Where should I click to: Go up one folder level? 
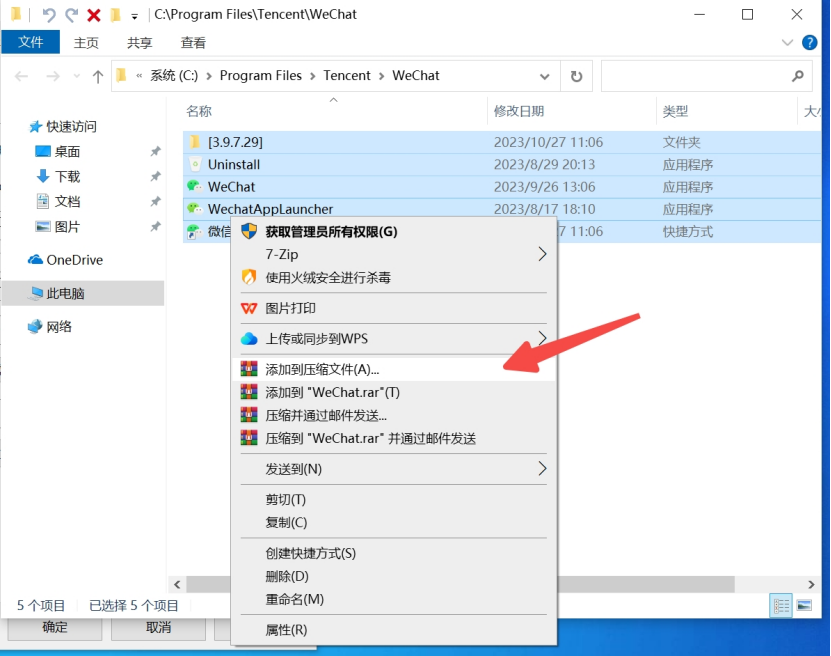pyautogui.click(x=98, y=76)
